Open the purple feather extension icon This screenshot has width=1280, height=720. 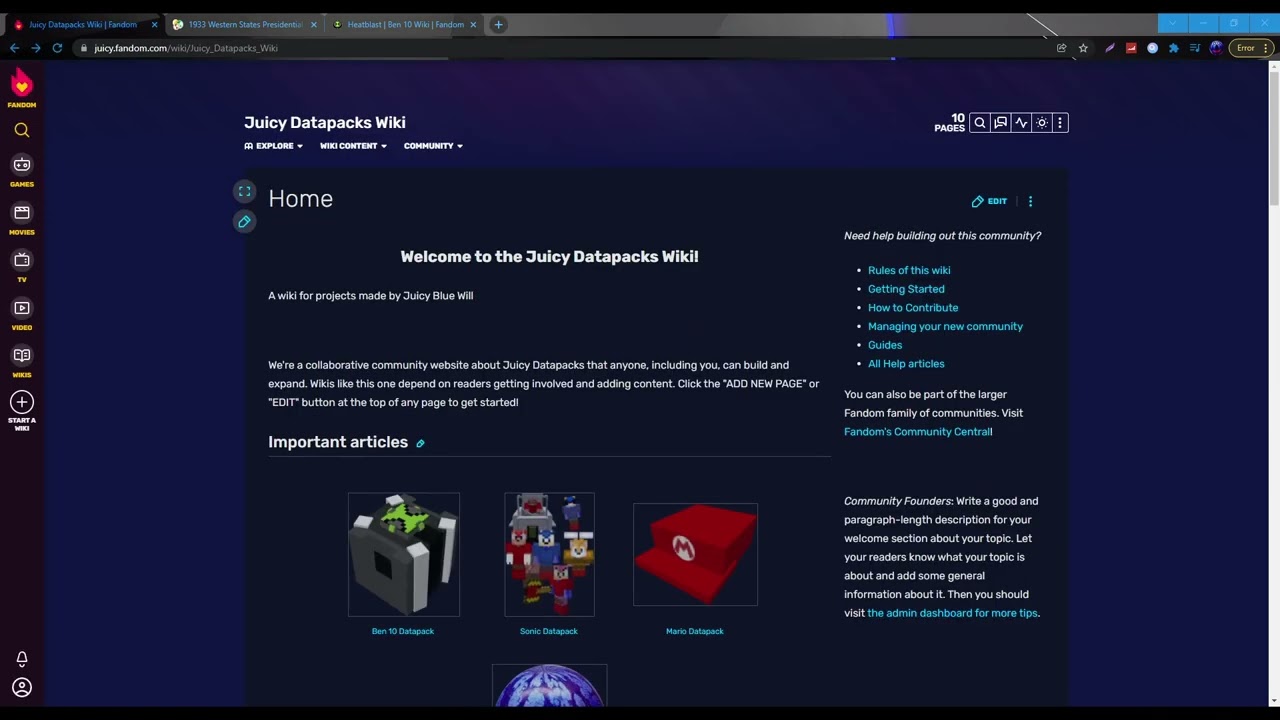coord(1110,48)
